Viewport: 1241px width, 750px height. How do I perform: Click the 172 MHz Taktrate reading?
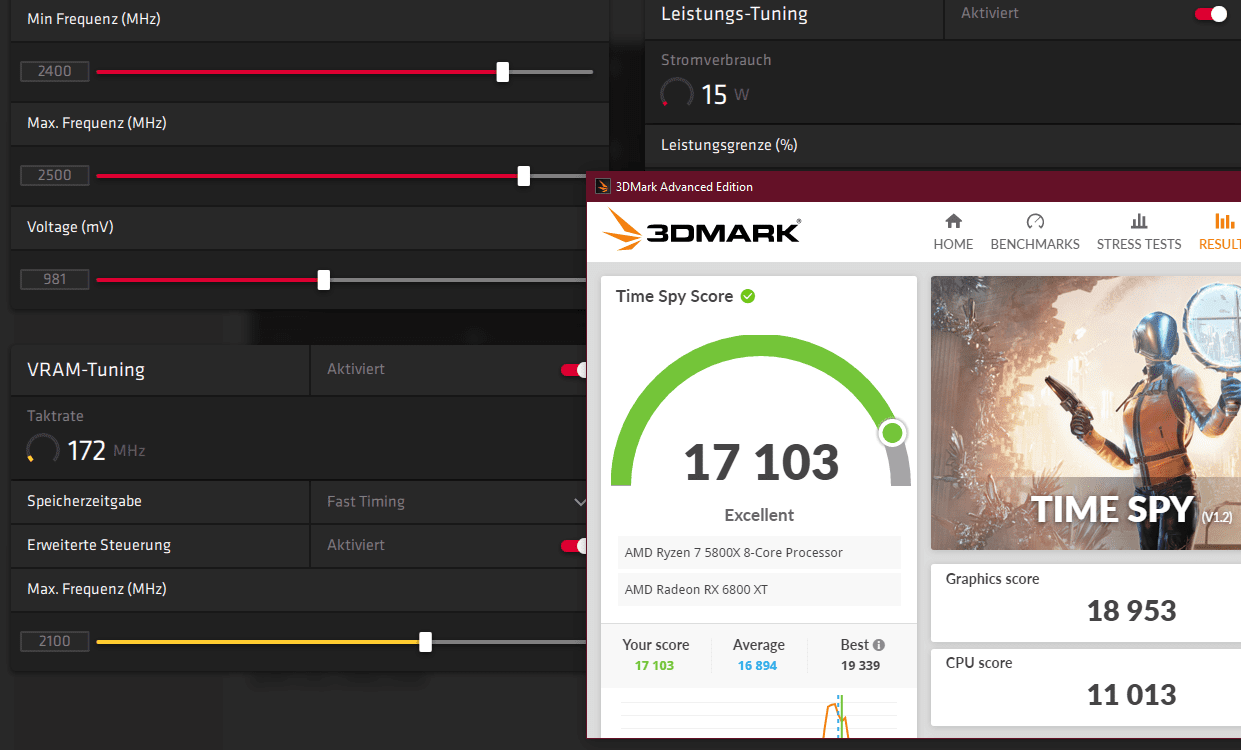[106, 451]
